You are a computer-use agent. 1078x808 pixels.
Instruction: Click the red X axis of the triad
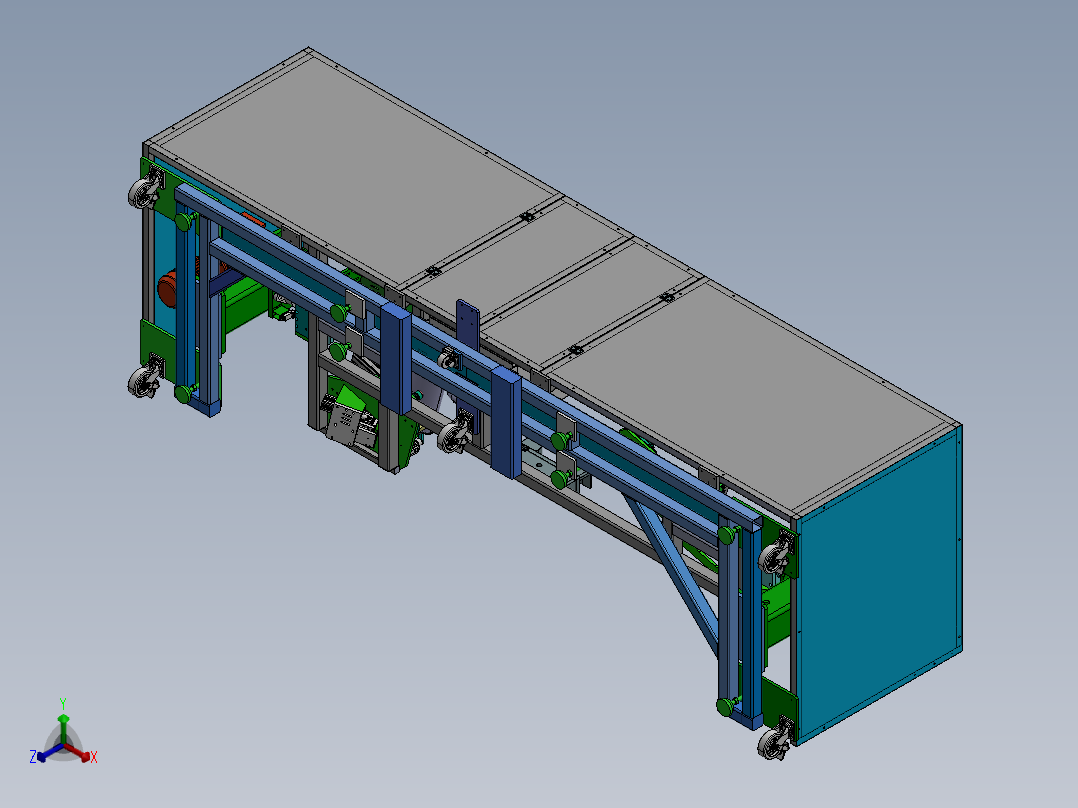tap(77, 751)
